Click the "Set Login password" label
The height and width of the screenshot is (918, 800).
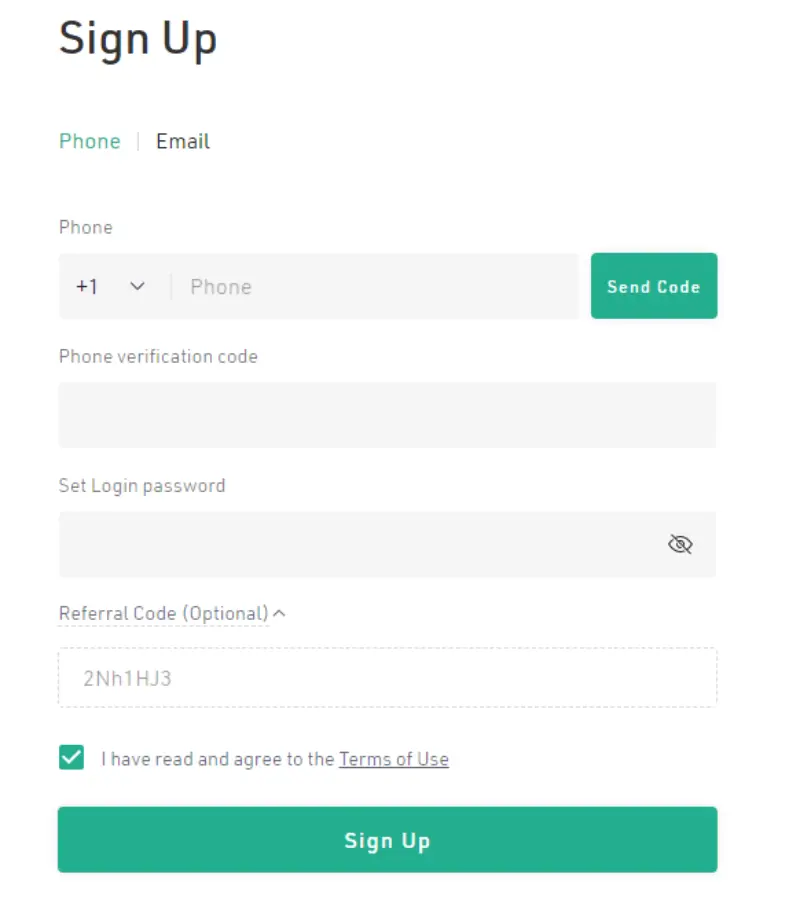click(142, 486)
